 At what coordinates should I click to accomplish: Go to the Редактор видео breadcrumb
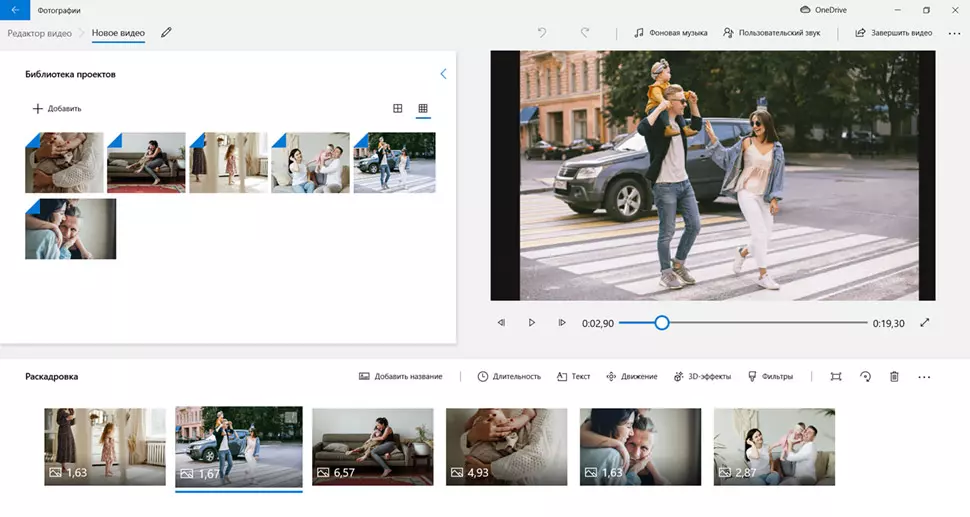[40, 33]
